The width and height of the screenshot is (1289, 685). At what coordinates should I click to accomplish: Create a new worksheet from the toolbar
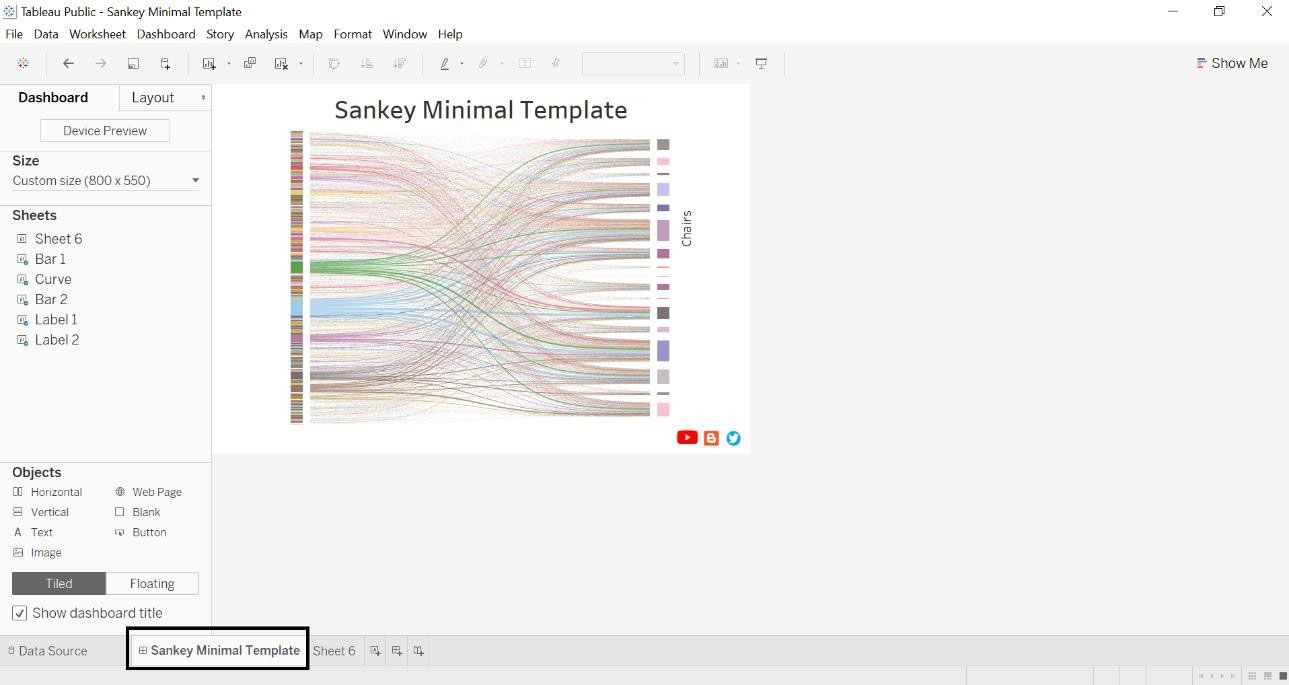click(x=210, y=63)
